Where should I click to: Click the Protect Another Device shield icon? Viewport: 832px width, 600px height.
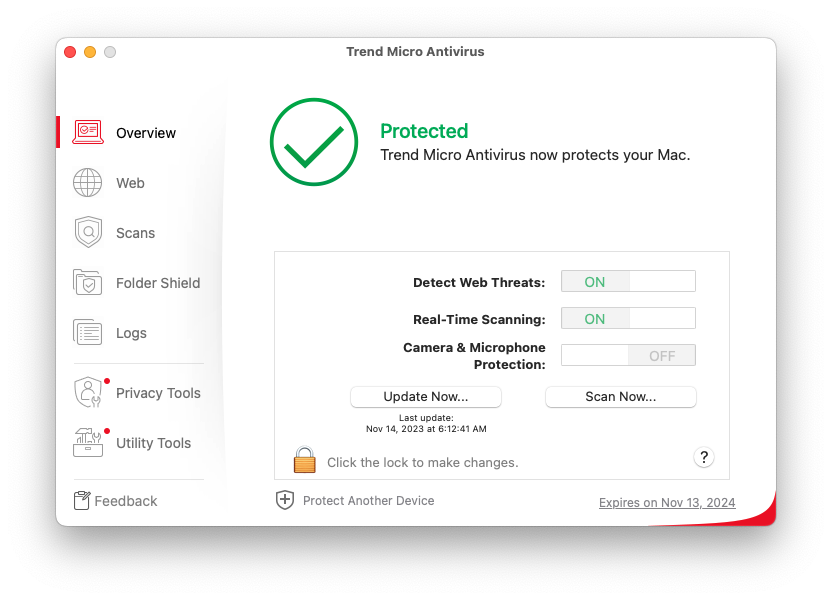point(285,500)
